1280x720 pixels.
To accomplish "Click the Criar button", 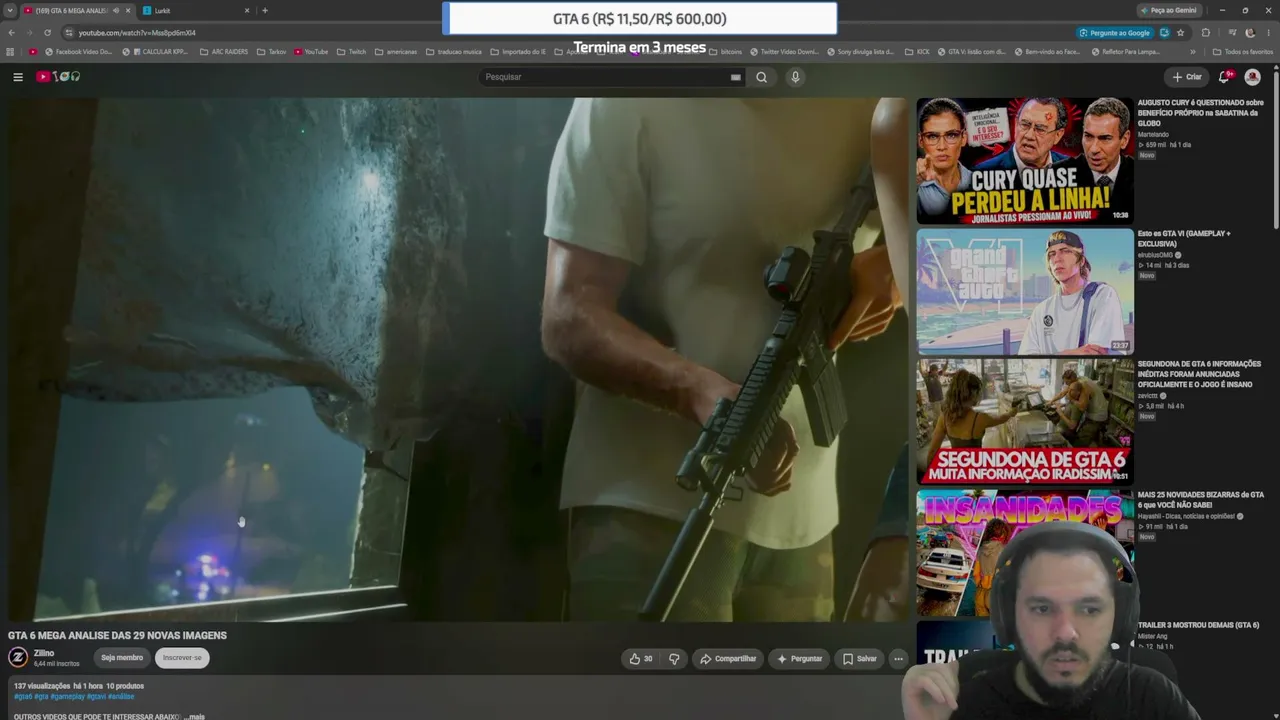I will click(1187, 77).
